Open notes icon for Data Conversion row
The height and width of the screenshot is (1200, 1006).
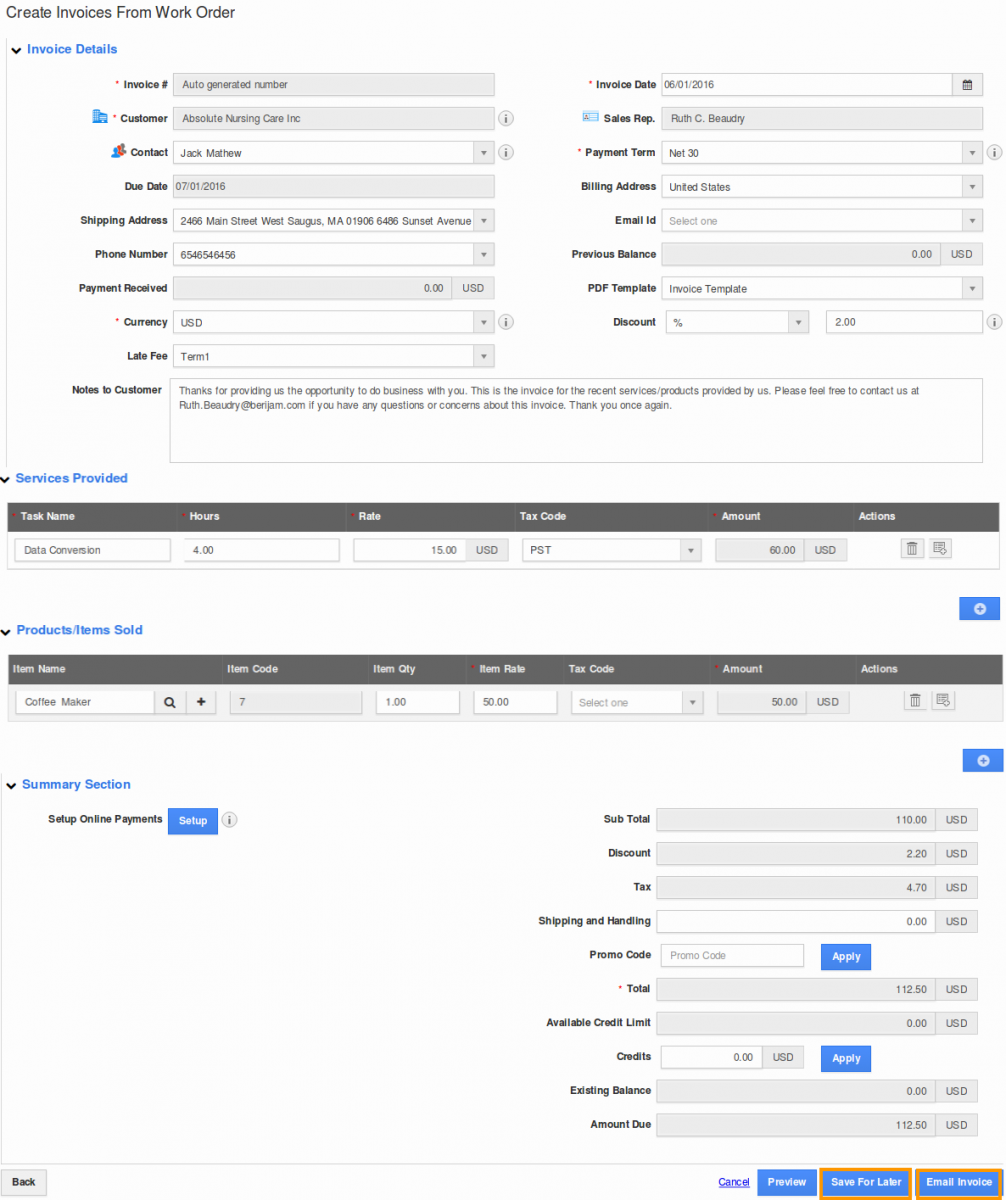[940, 548]
